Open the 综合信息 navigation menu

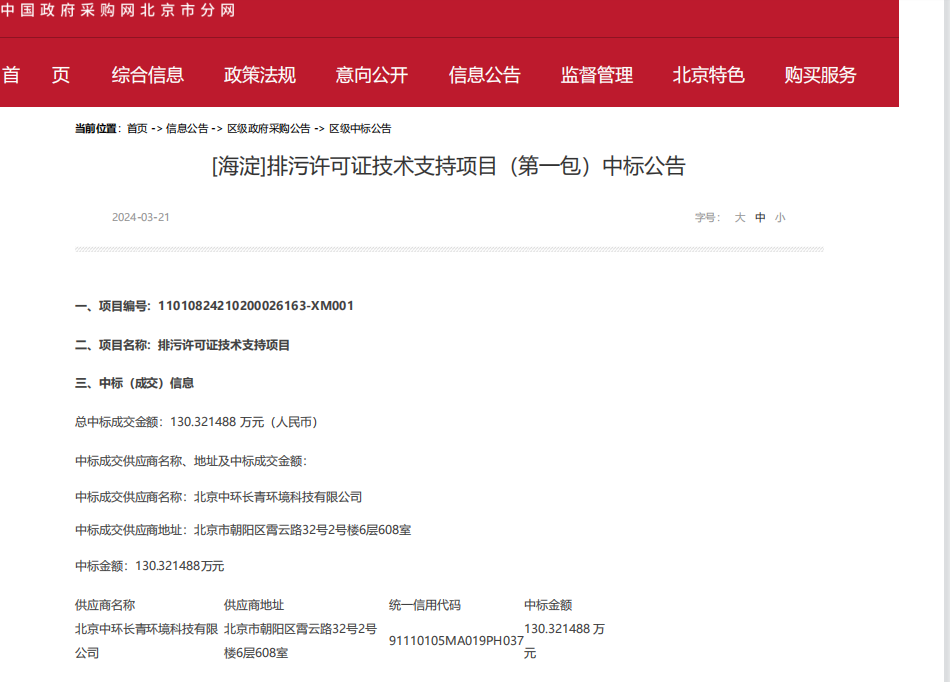(148, 75)
